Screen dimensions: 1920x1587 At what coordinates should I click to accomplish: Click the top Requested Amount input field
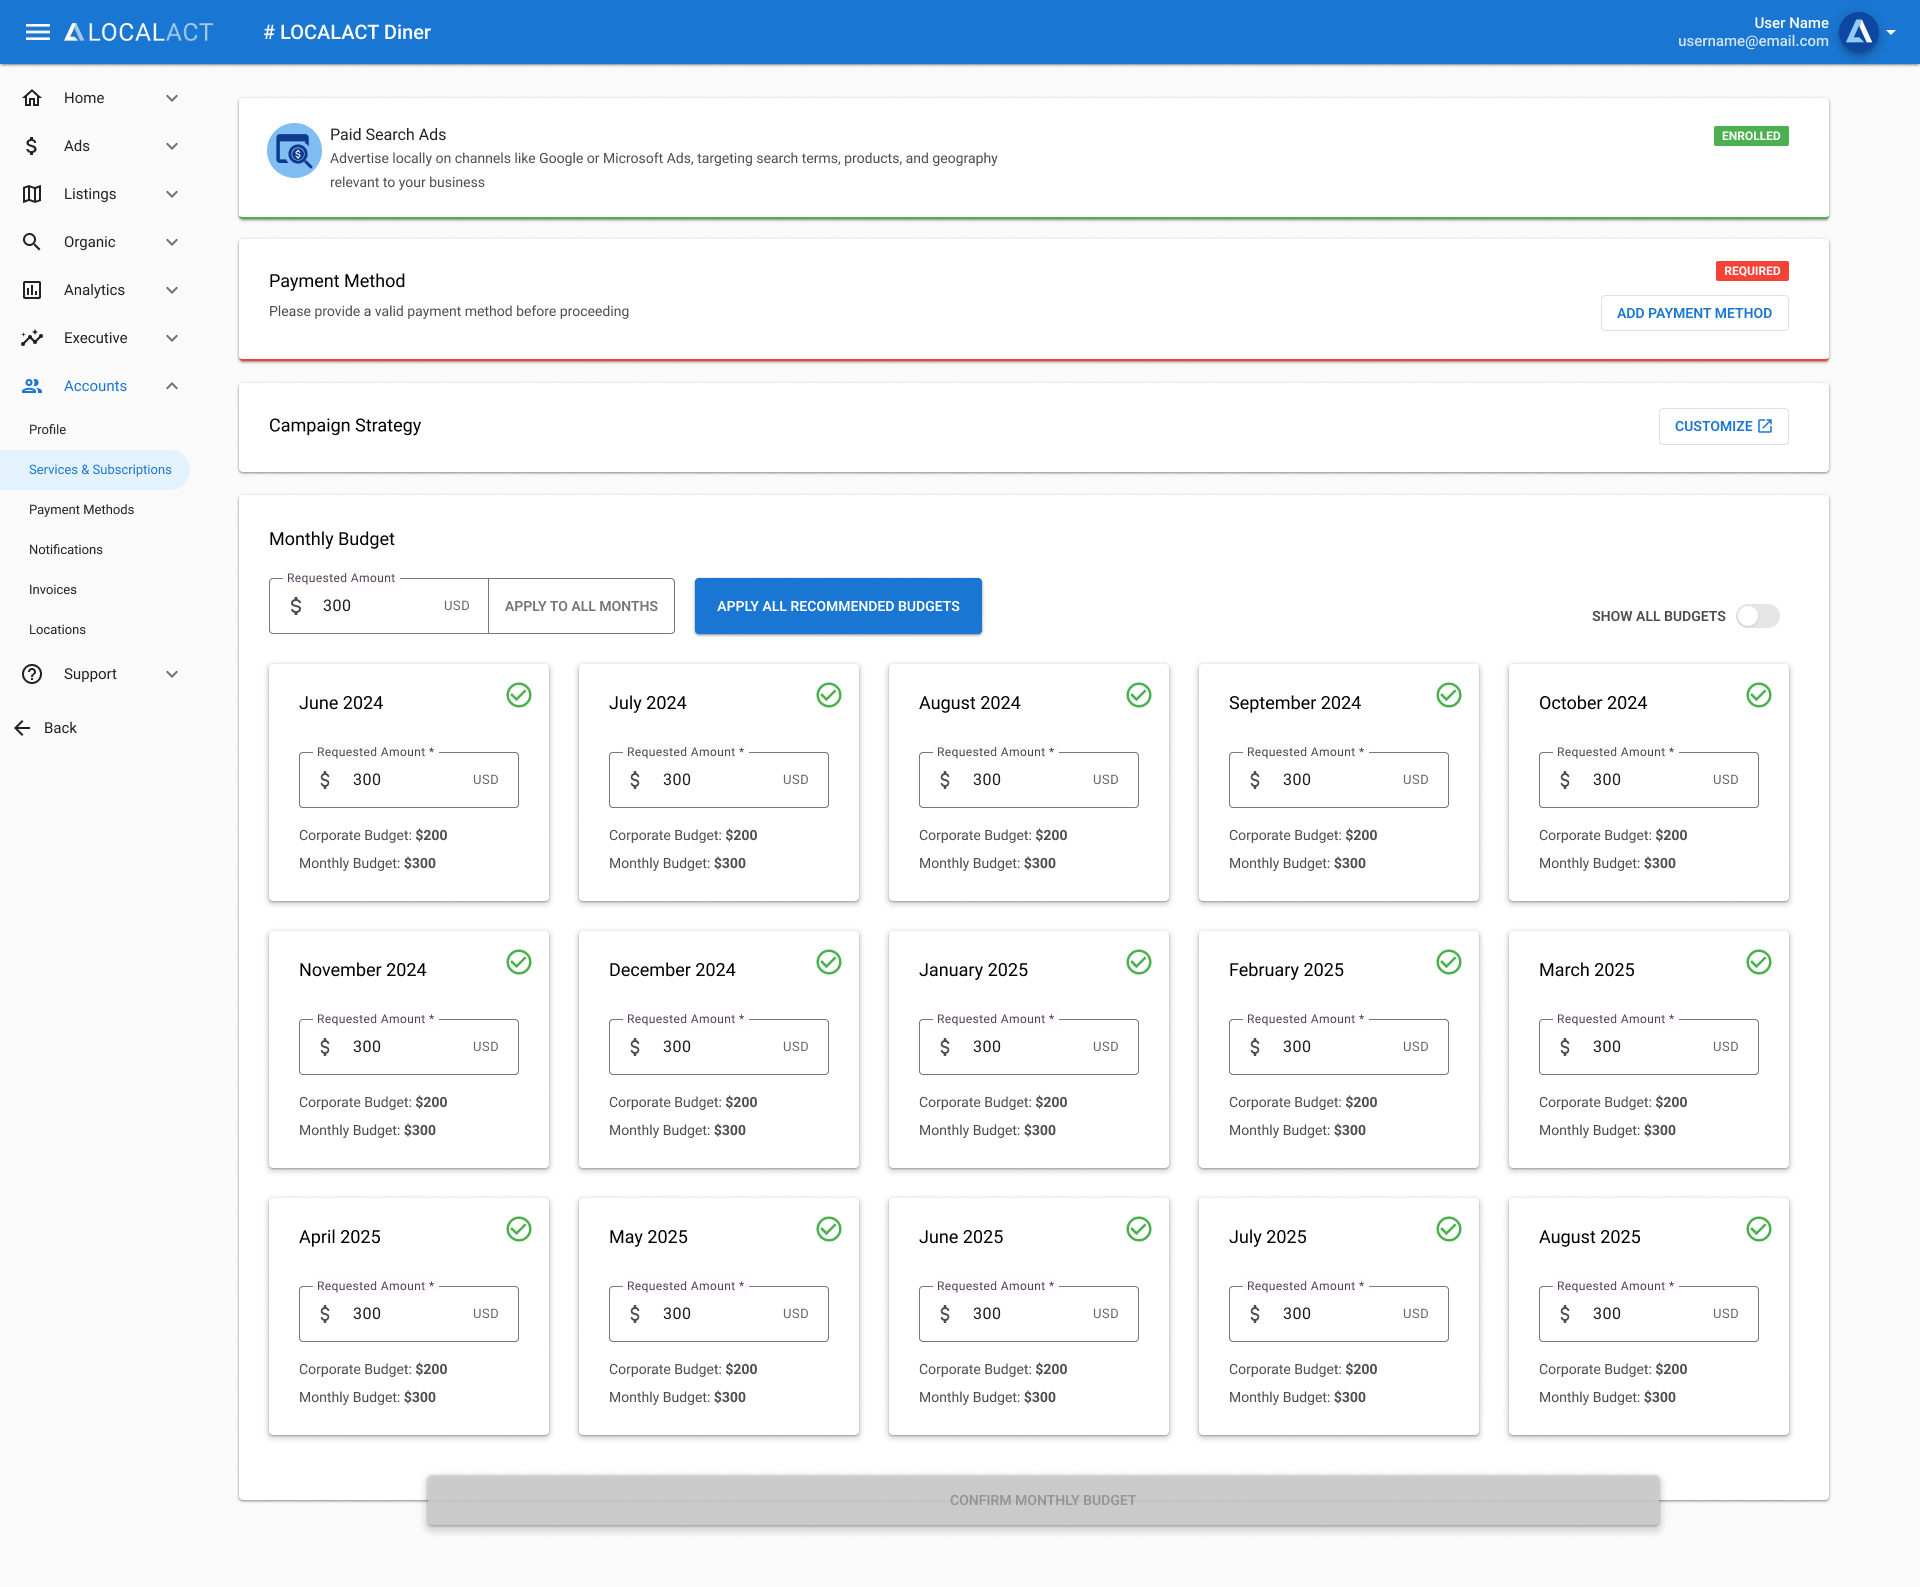[379, 606]
